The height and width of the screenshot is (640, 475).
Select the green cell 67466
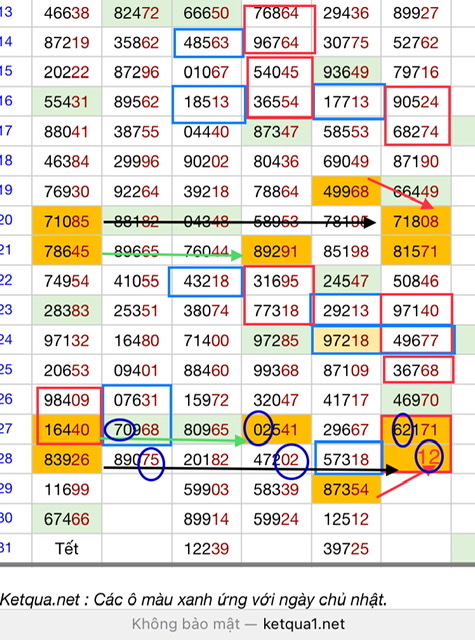click(67, 519)
